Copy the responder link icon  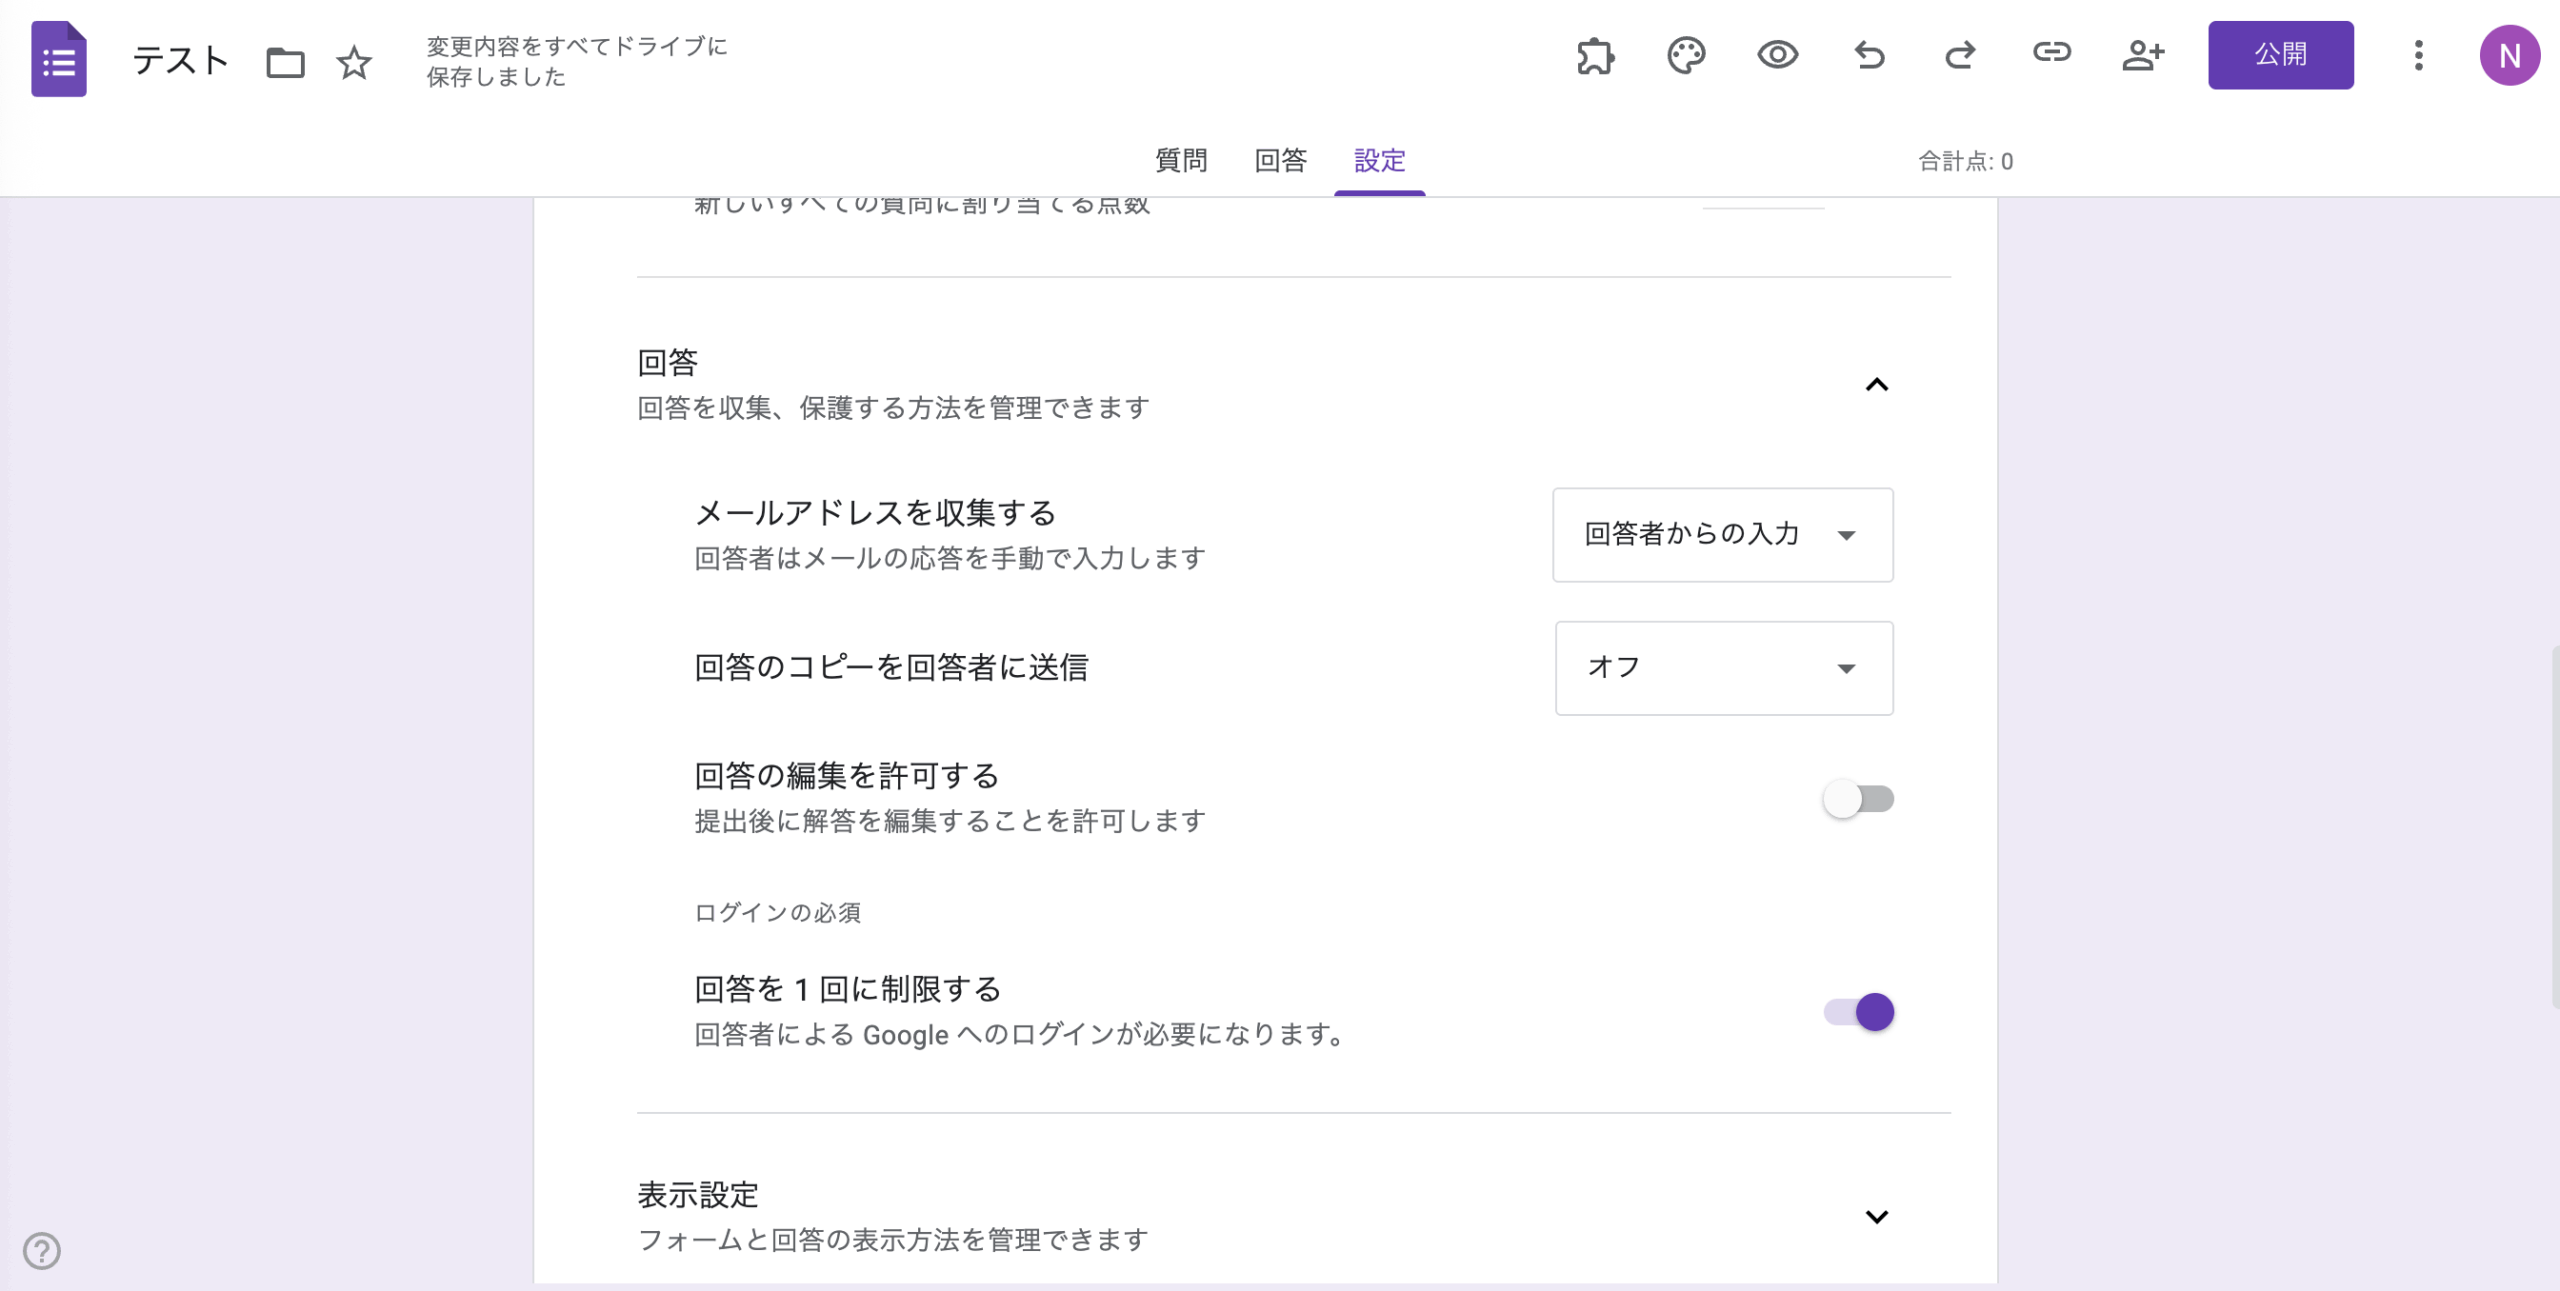tap(2051, 57)
